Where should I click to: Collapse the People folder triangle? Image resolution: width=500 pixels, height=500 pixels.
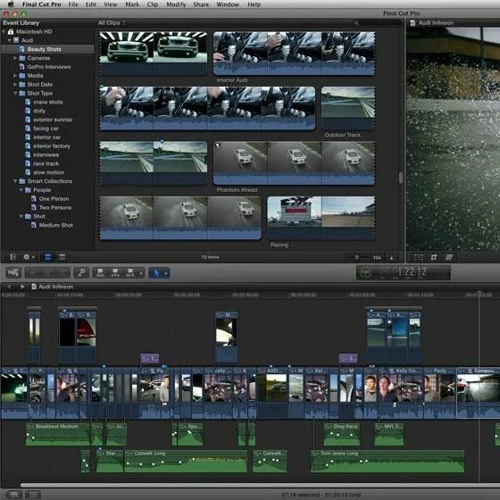point(21,190)
